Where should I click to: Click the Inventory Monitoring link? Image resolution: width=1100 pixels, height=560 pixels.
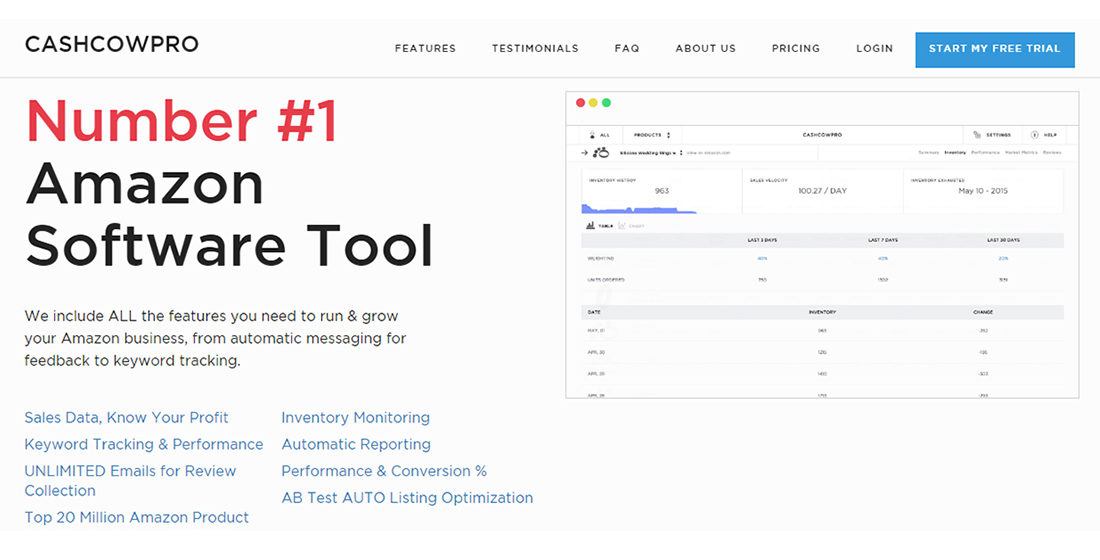click(356, 418)
